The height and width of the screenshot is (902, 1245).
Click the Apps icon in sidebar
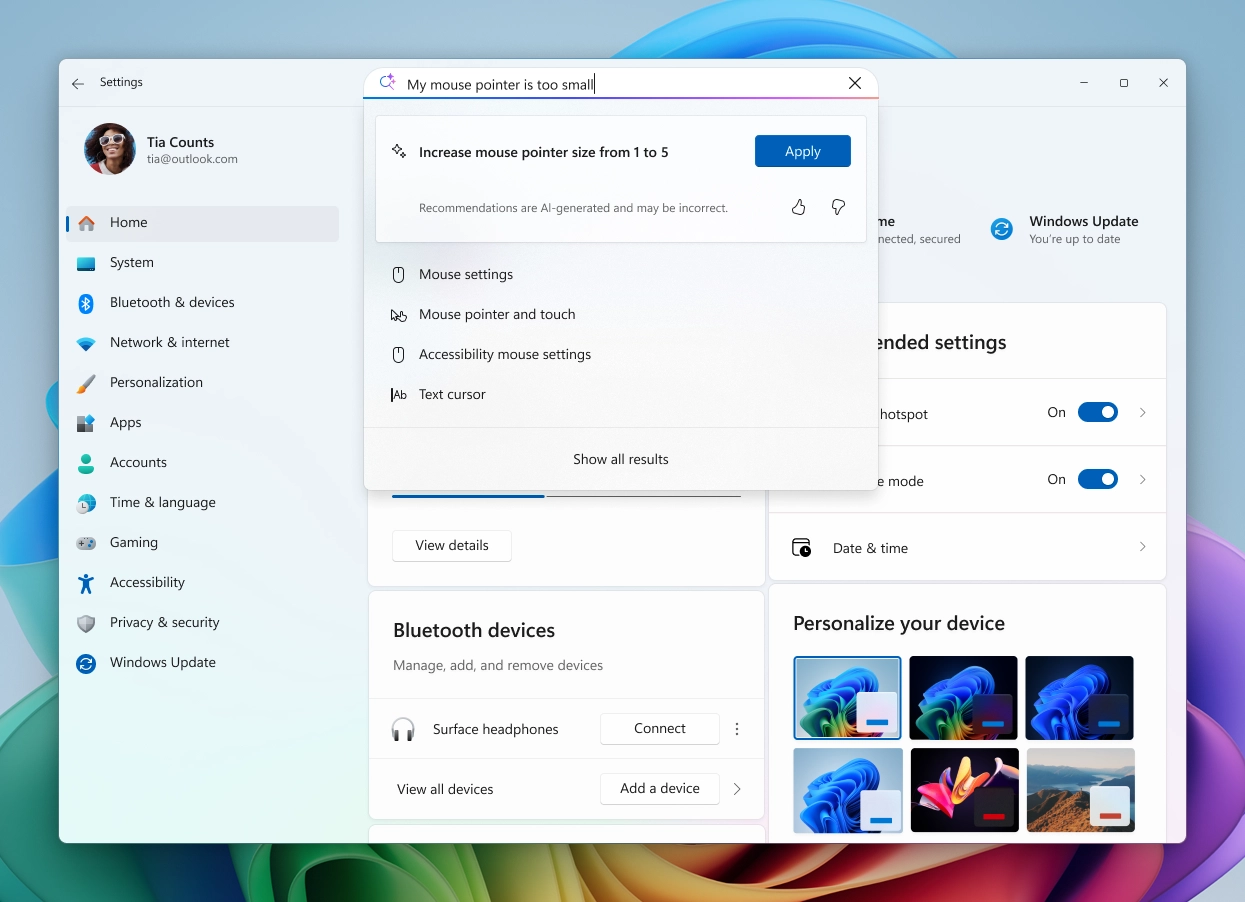[x=86, y=423]
